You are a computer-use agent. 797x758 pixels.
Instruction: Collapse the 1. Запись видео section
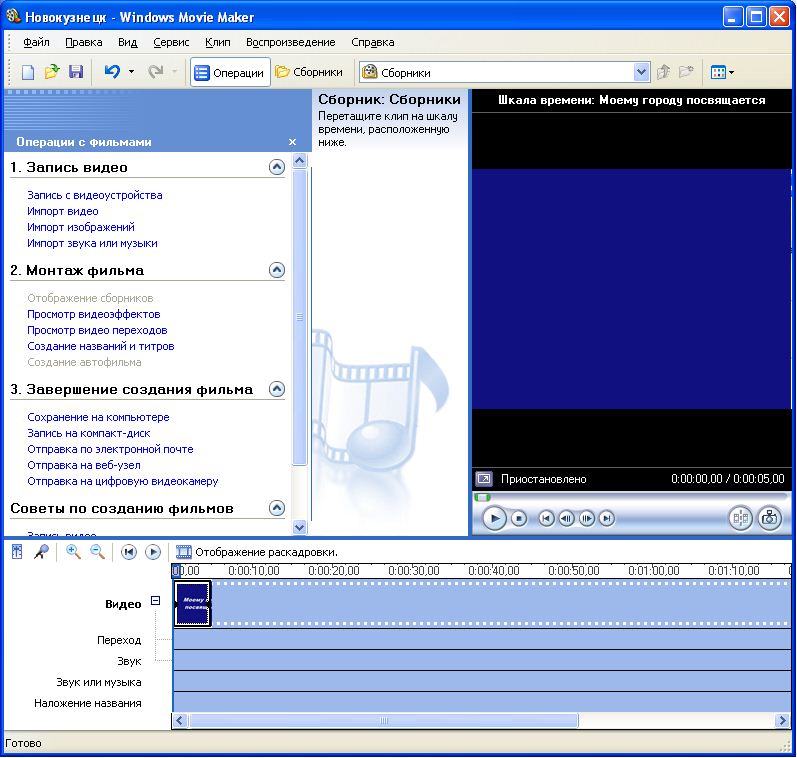click(x=277, y=167)
